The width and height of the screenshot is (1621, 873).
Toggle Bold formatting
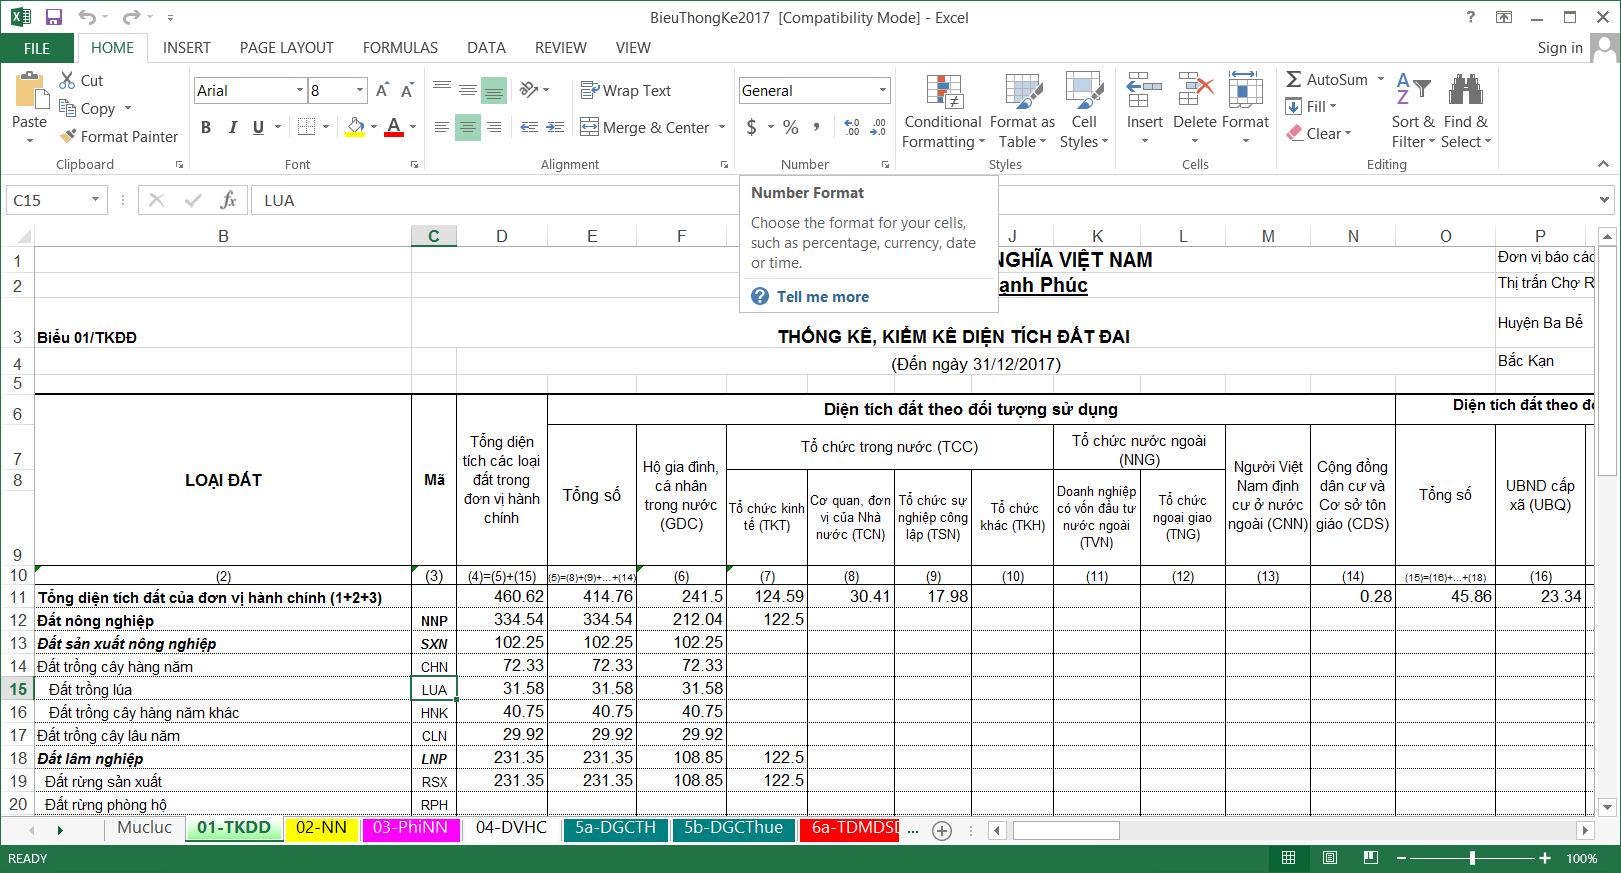(x=206, y=127)
